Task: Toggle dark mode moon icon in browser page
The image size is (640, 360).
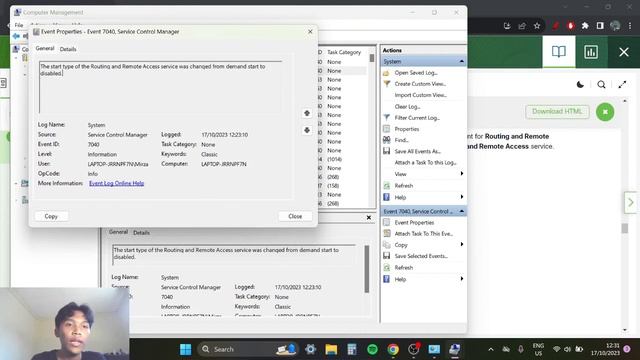Action: click(x=580, y=84)
